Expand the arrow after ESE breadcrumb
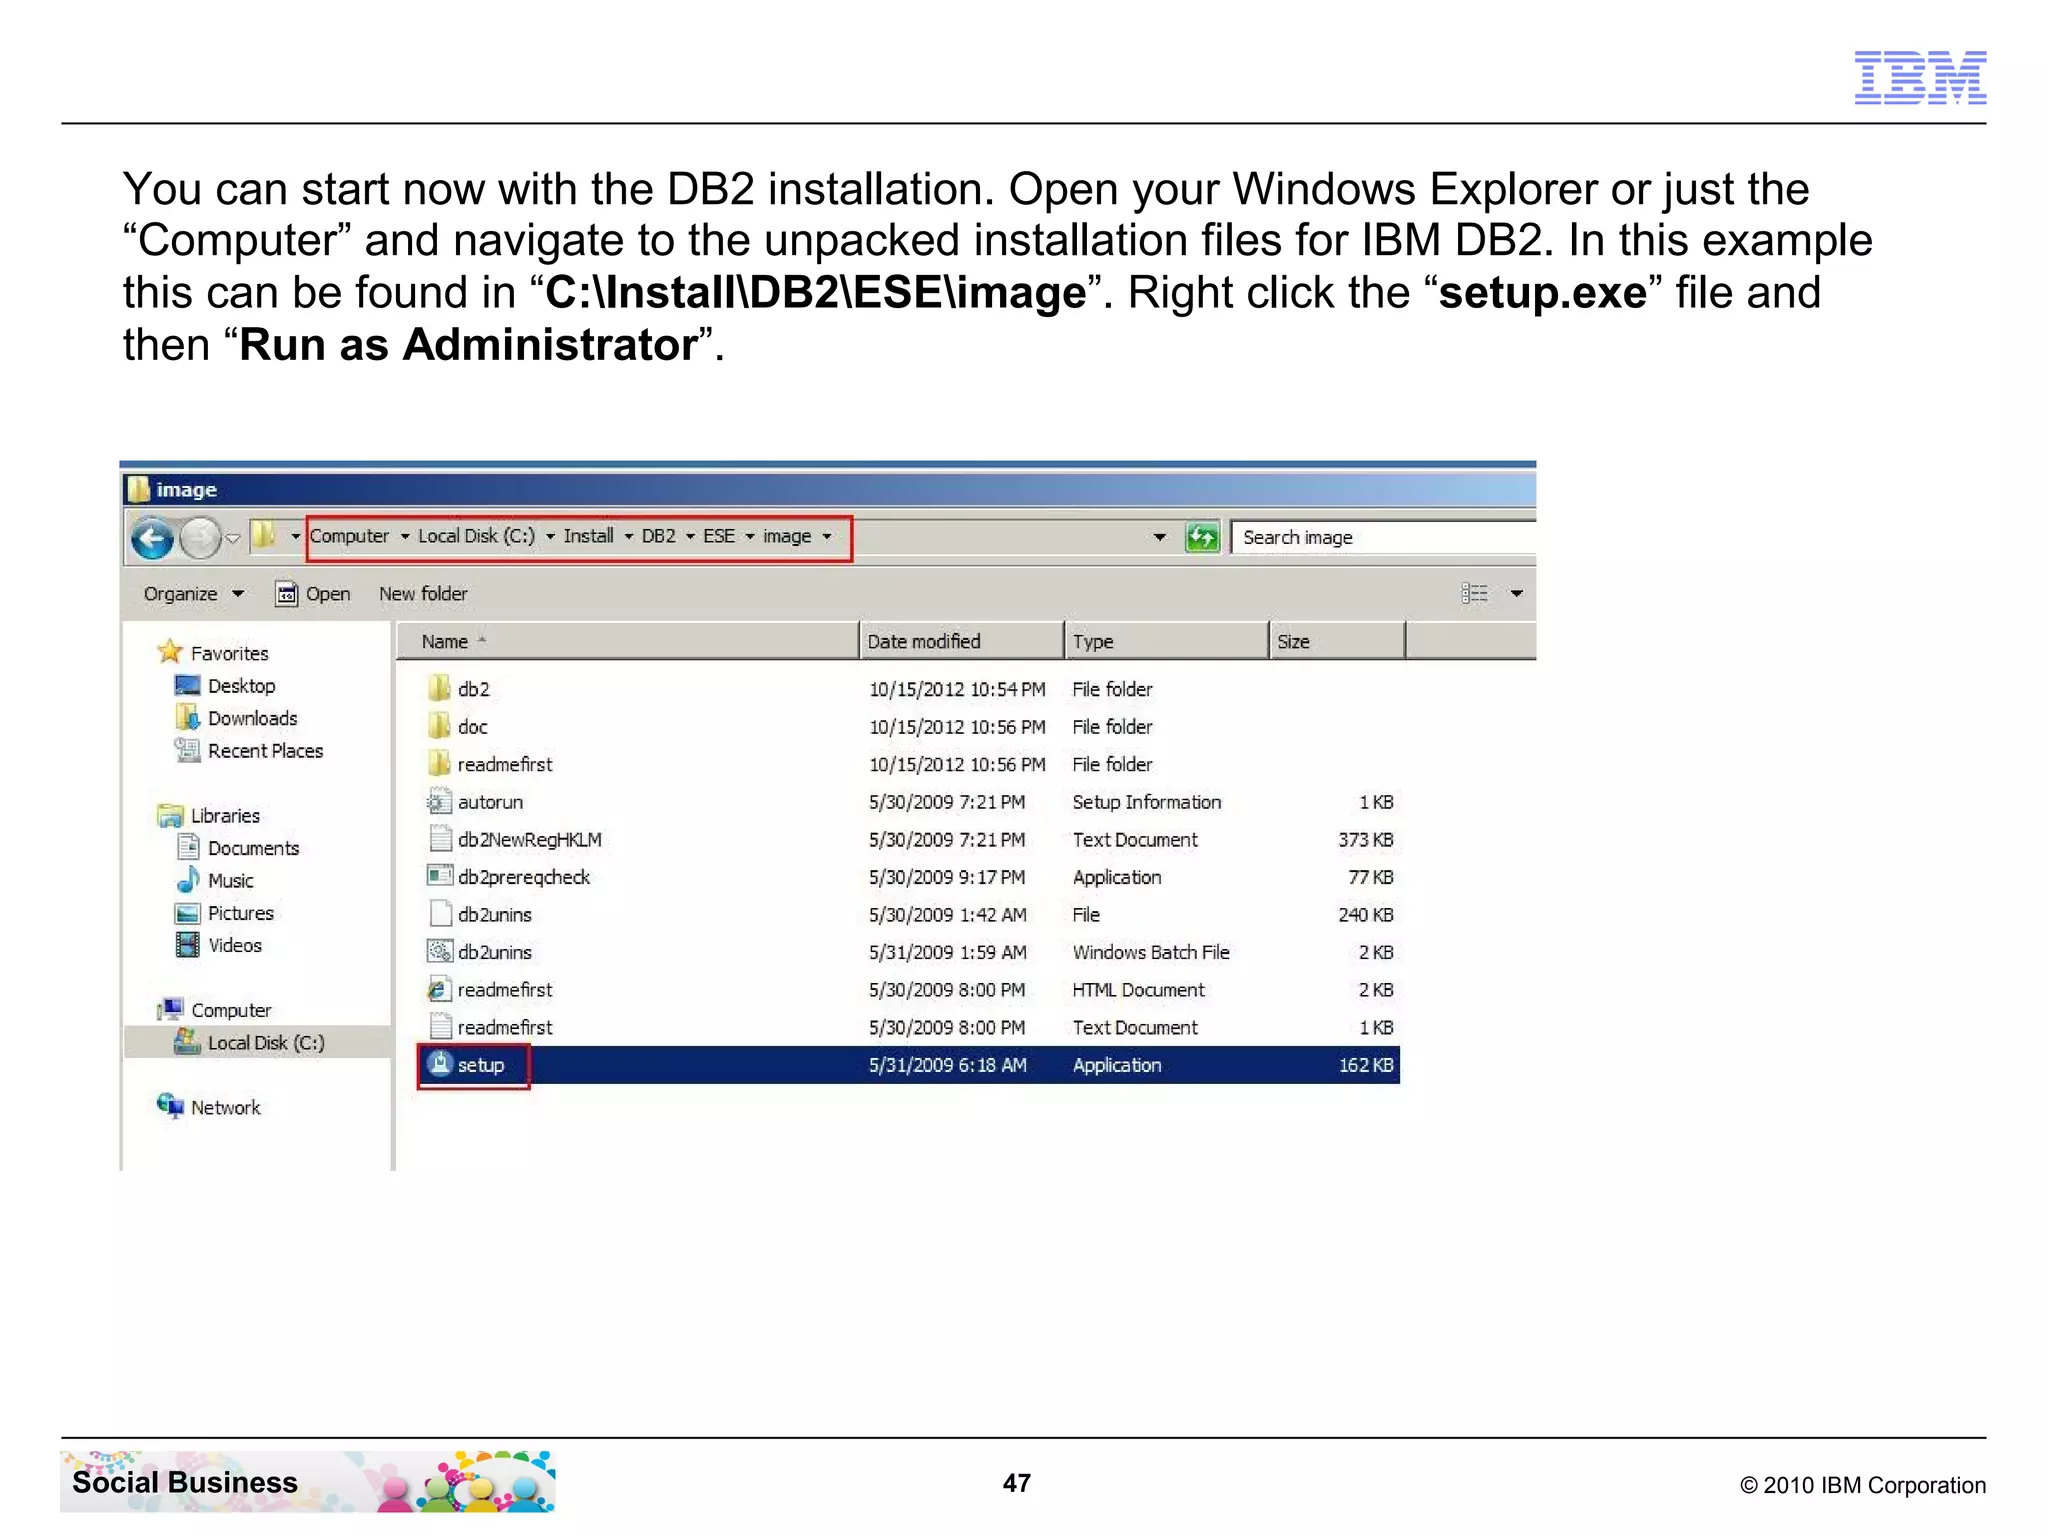The image size is (2048, 1536). click(x=749, y=537)
